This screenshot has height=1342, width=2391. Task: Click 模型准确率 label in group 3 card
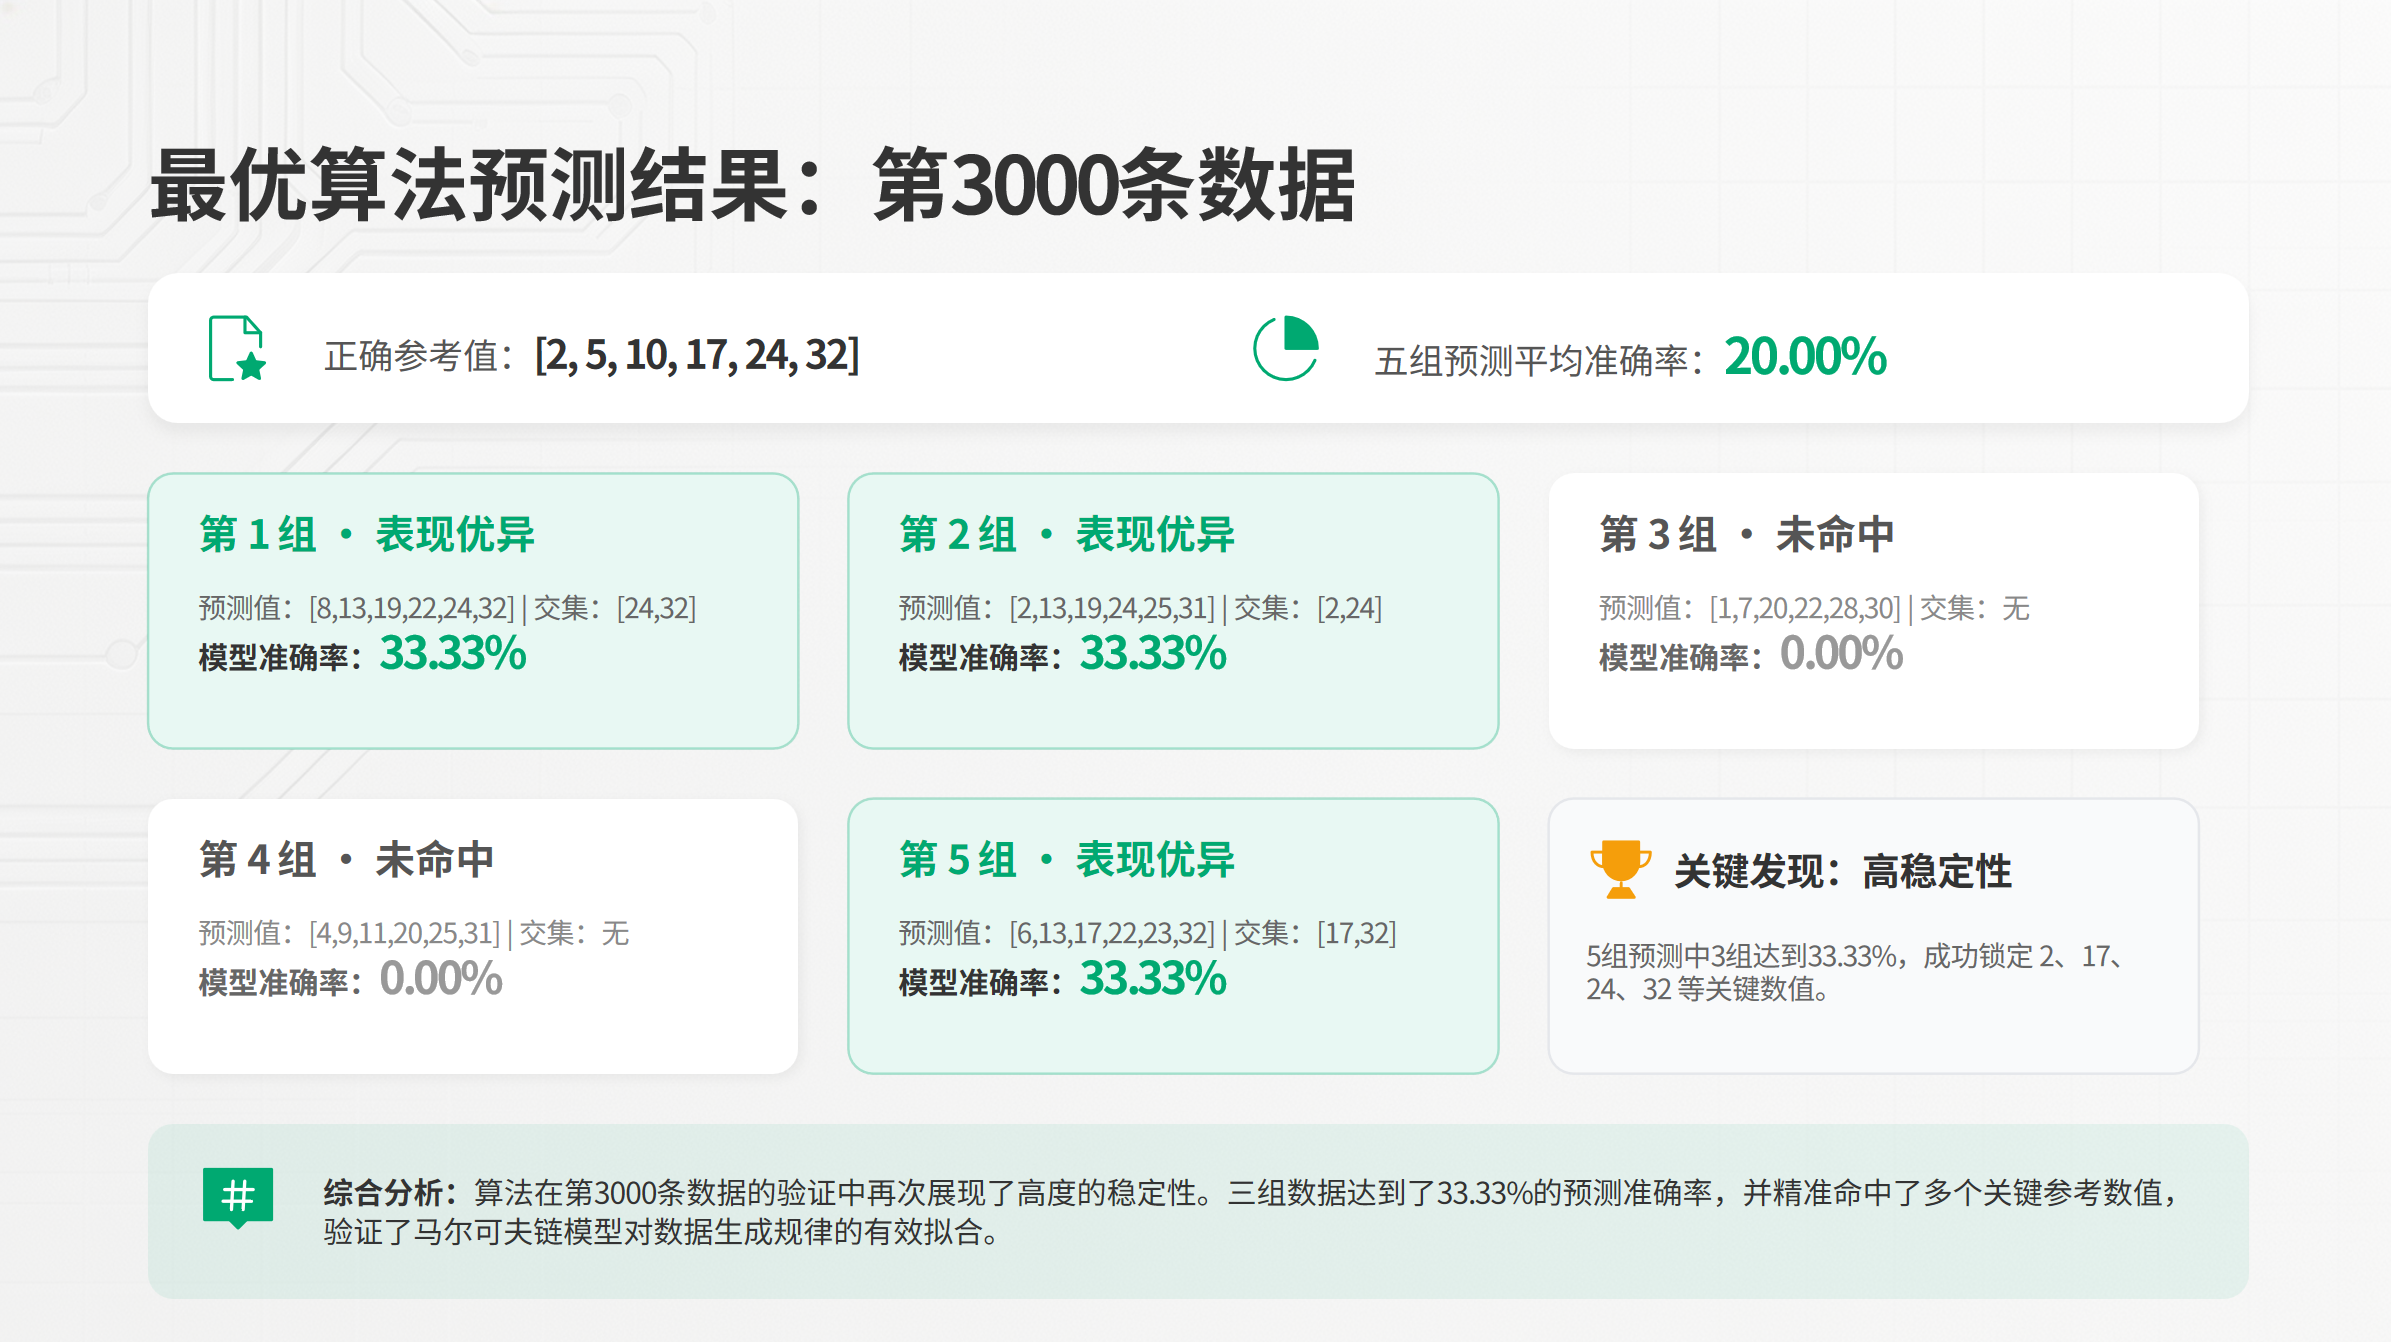[x=1682, y=658]
